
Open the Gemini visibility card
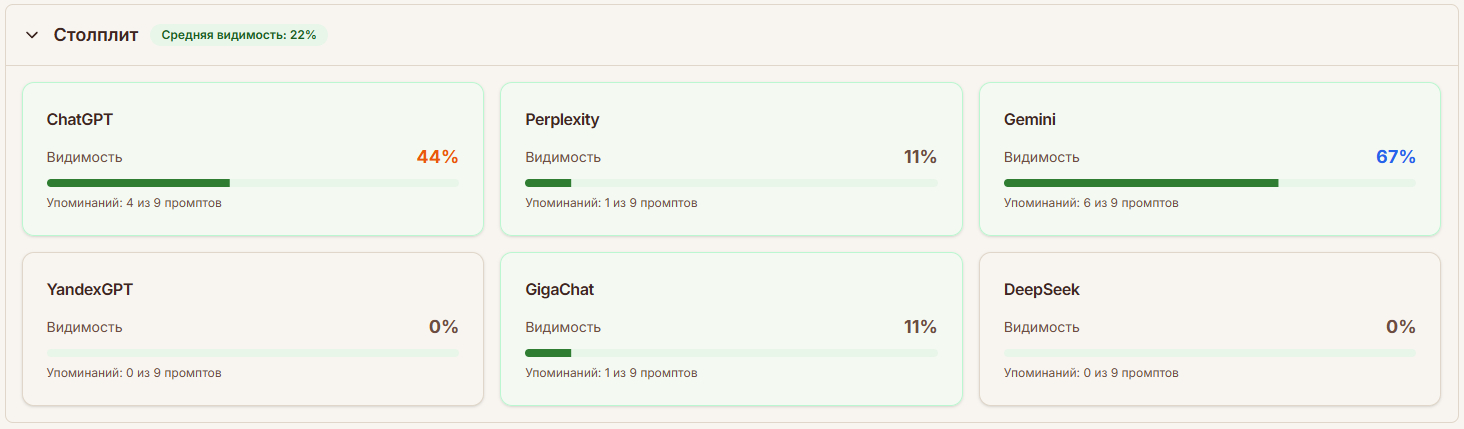tap(1209, 159)
